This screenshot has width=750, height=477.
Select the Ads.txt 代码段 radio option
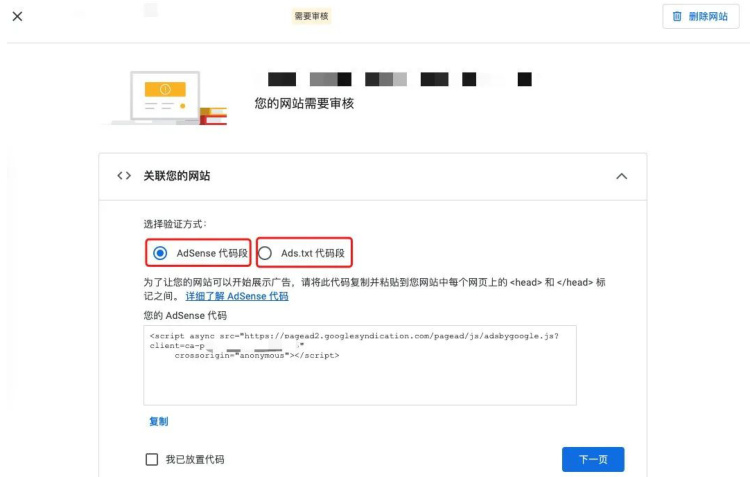point(265,253)
